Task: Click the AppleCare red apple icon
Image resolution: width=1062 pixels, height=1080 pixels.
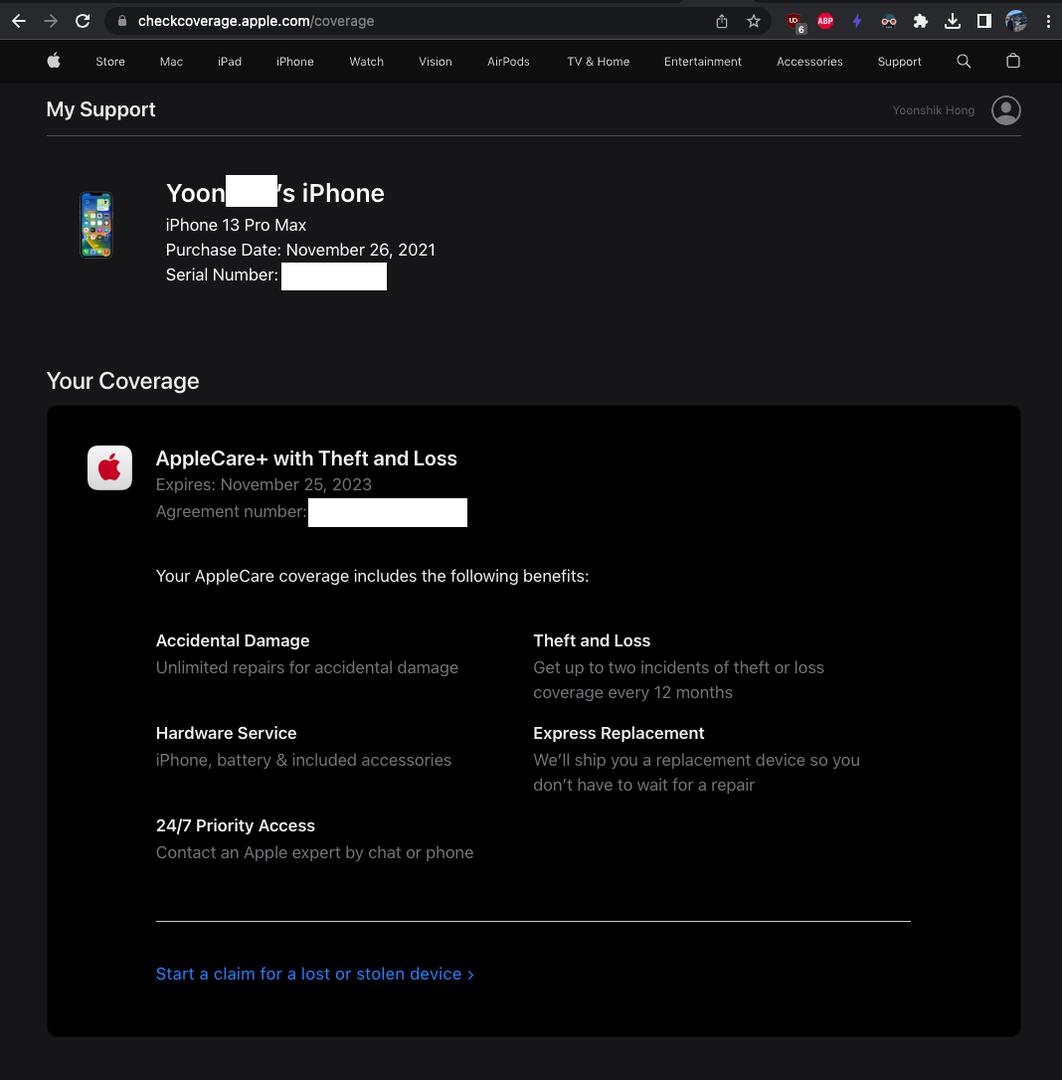Action: coord(110,468)
